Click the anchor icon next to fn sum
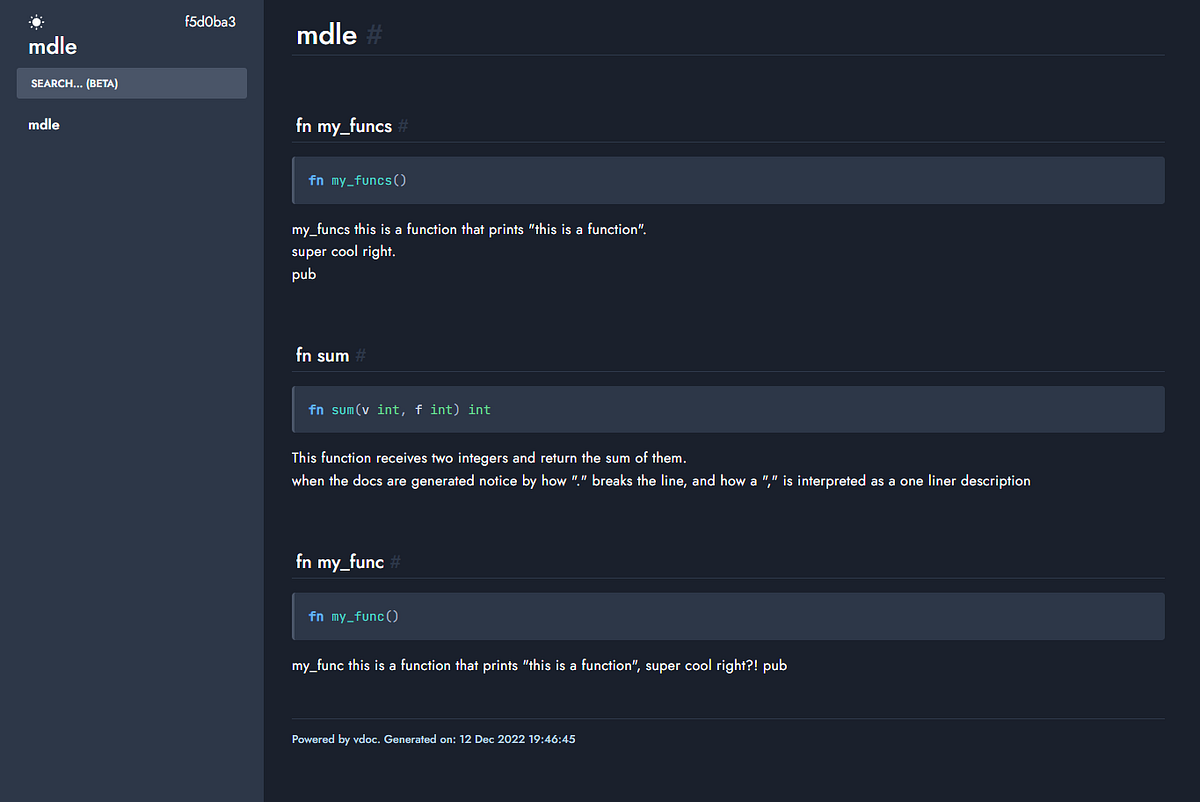This screenshot has width=1200, height=802. coord(361,355)
